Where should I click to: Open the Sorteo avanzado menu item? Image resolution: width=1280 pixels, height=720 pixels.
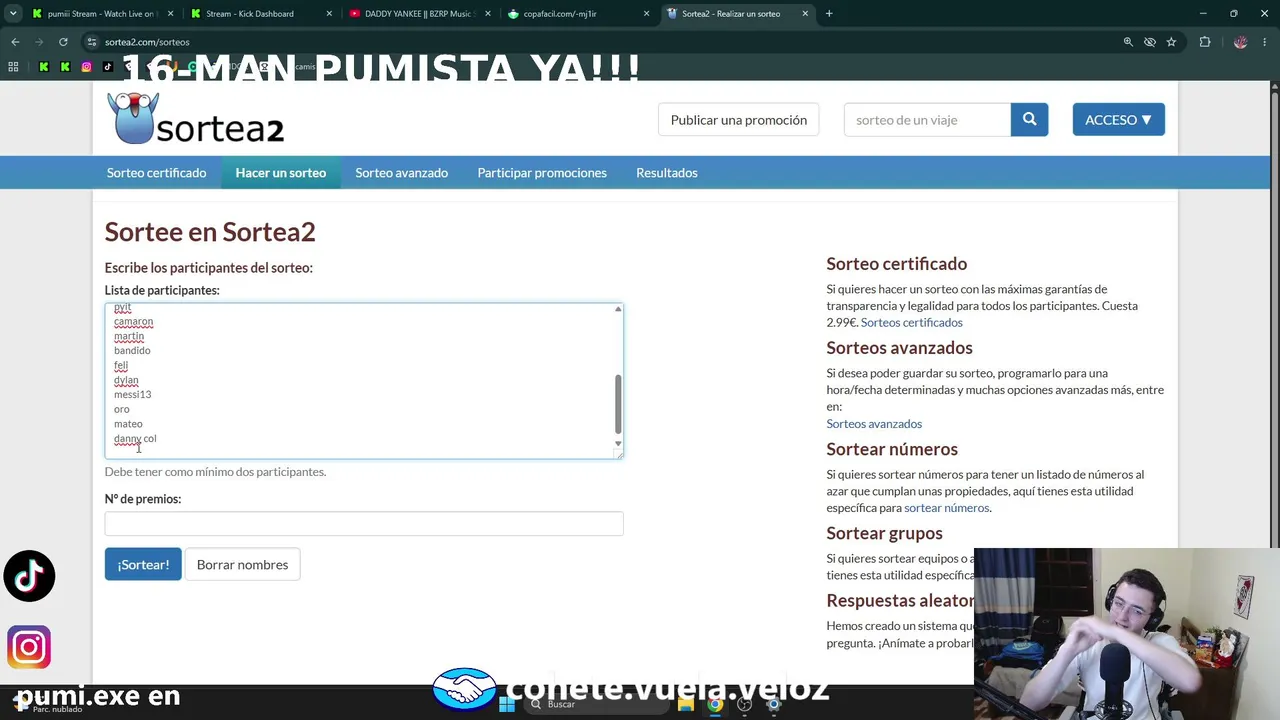(x=402, y=173)
